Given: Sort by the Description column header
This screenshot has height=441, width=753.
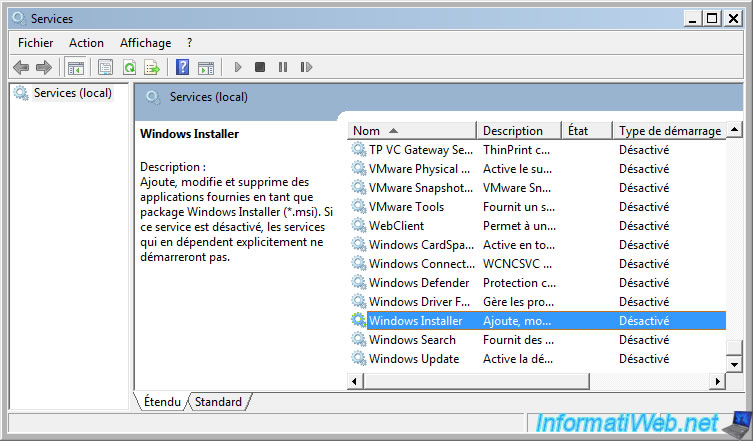Looking at the screenshot, I should (x=519, y=131).
